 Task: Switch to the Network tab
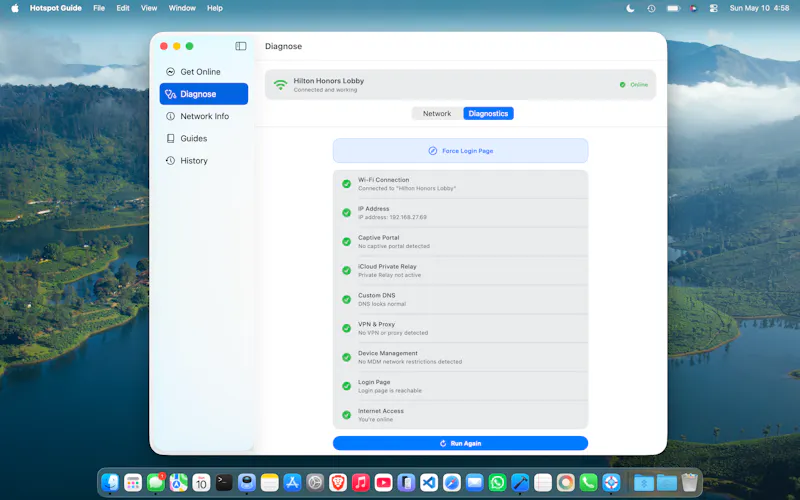point(437,113)
